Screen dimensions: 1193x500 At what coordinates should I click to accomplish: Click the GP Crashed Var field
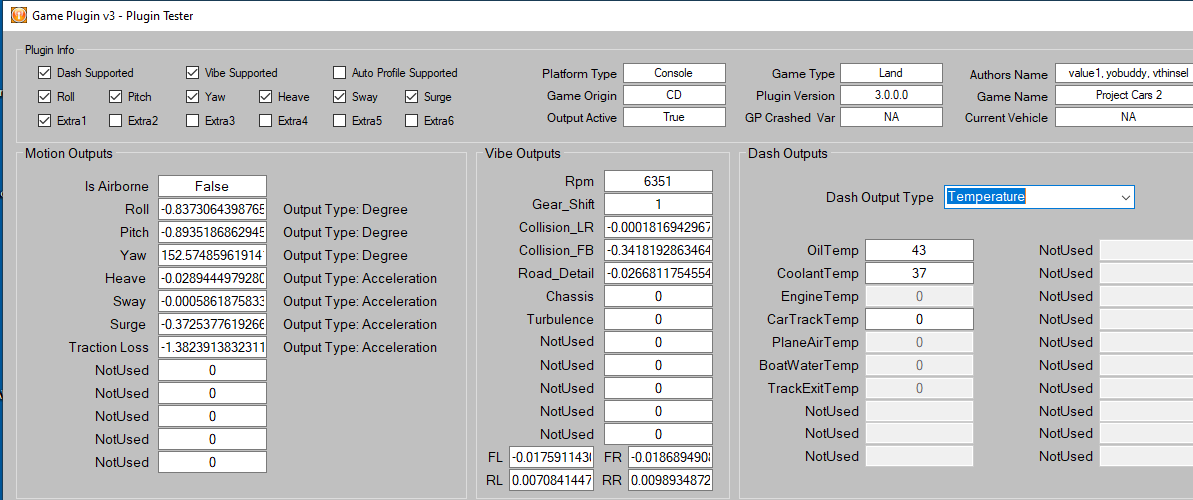pyautogui.click(x=891, y=117)
